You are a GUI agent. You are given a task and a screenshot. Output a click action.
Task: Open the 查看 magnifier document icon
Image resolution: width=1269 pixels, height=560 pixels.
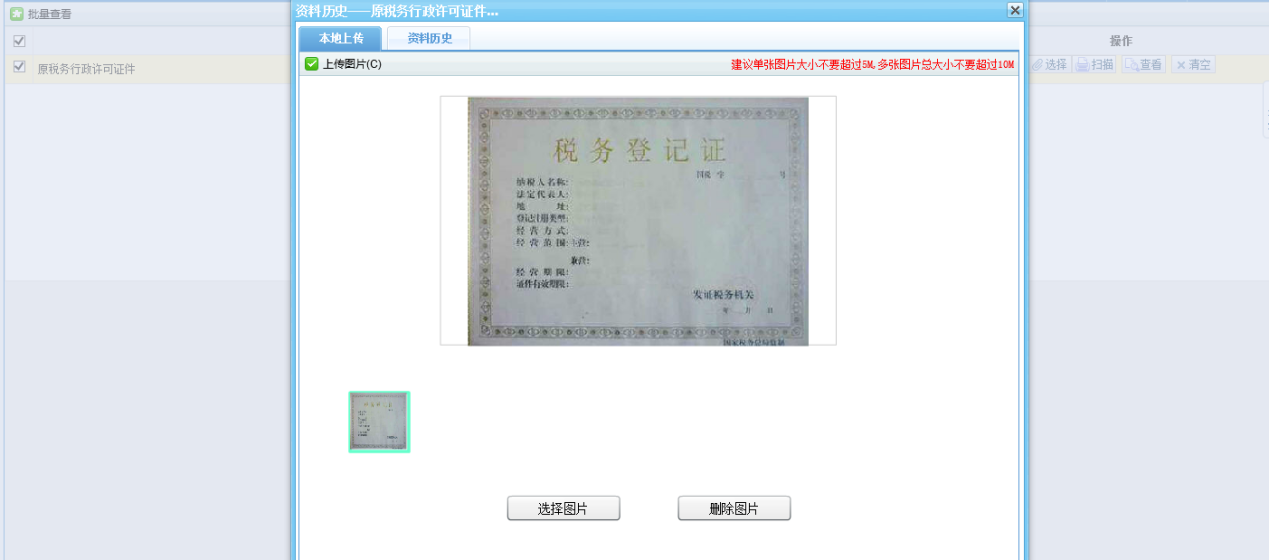coord(1131,65)
